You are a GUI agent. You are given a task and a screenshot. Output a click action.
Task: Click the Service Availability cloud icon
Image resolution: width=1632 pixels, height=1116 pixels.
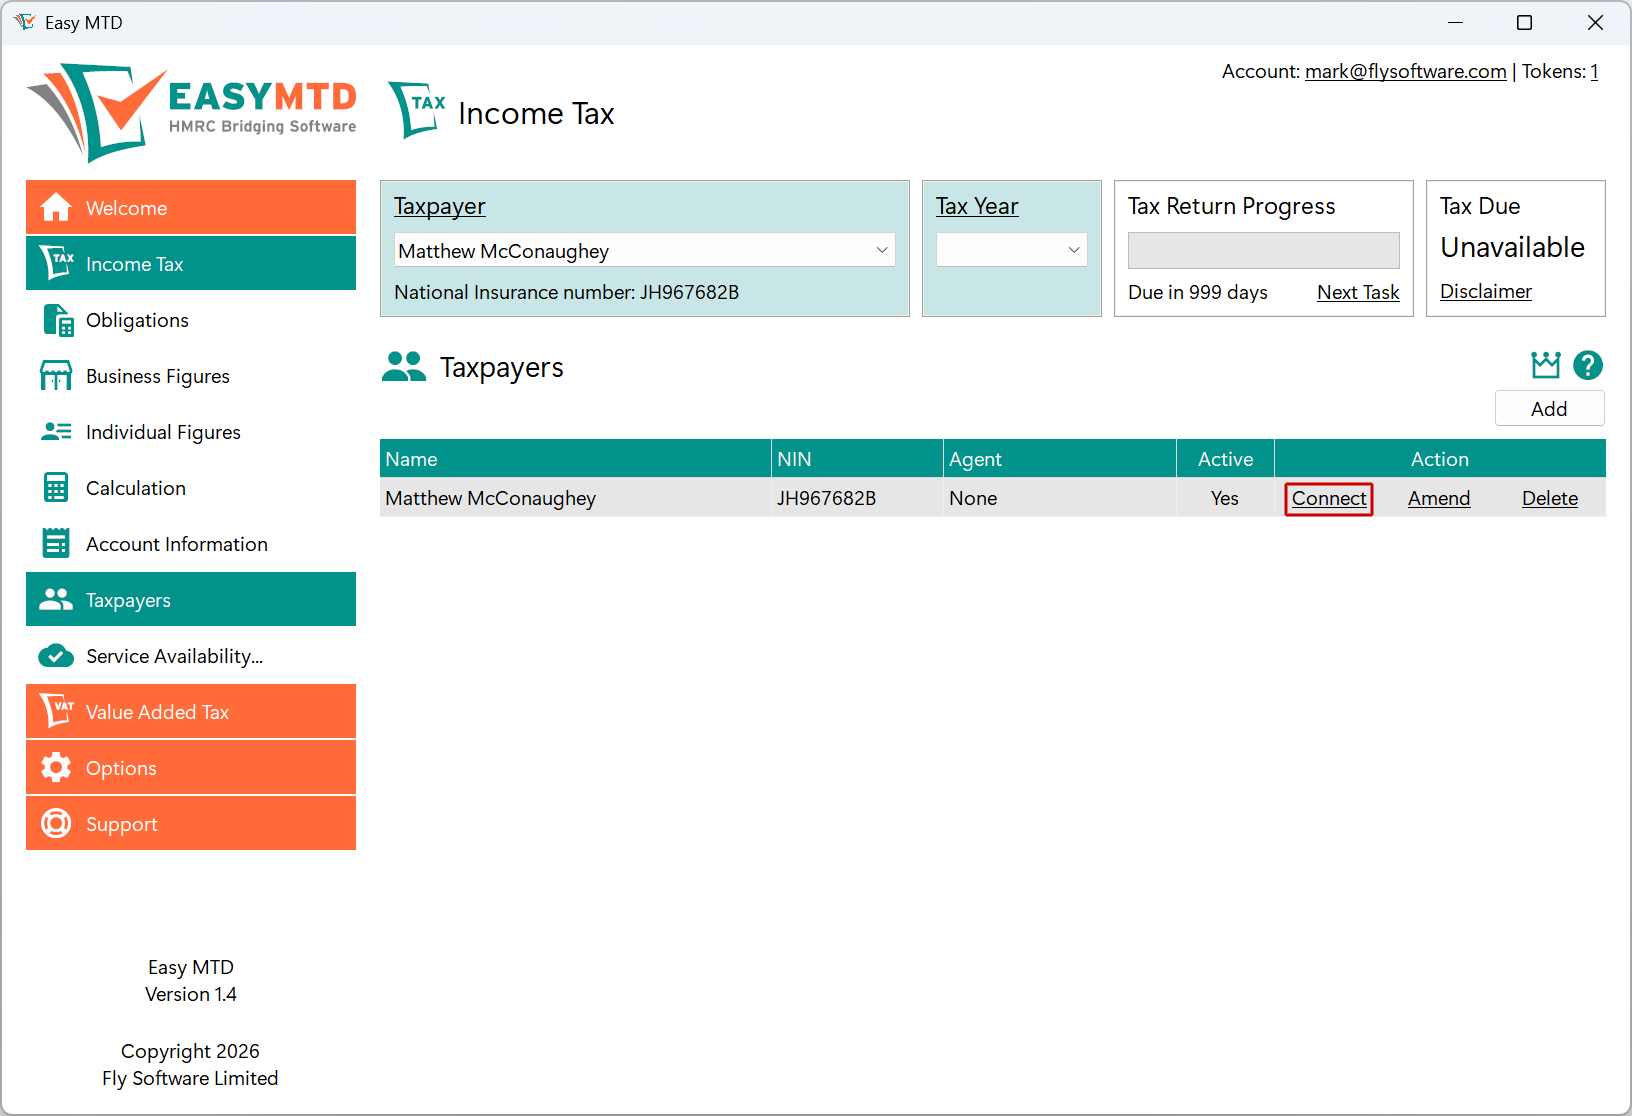click(x=56, y=656)
